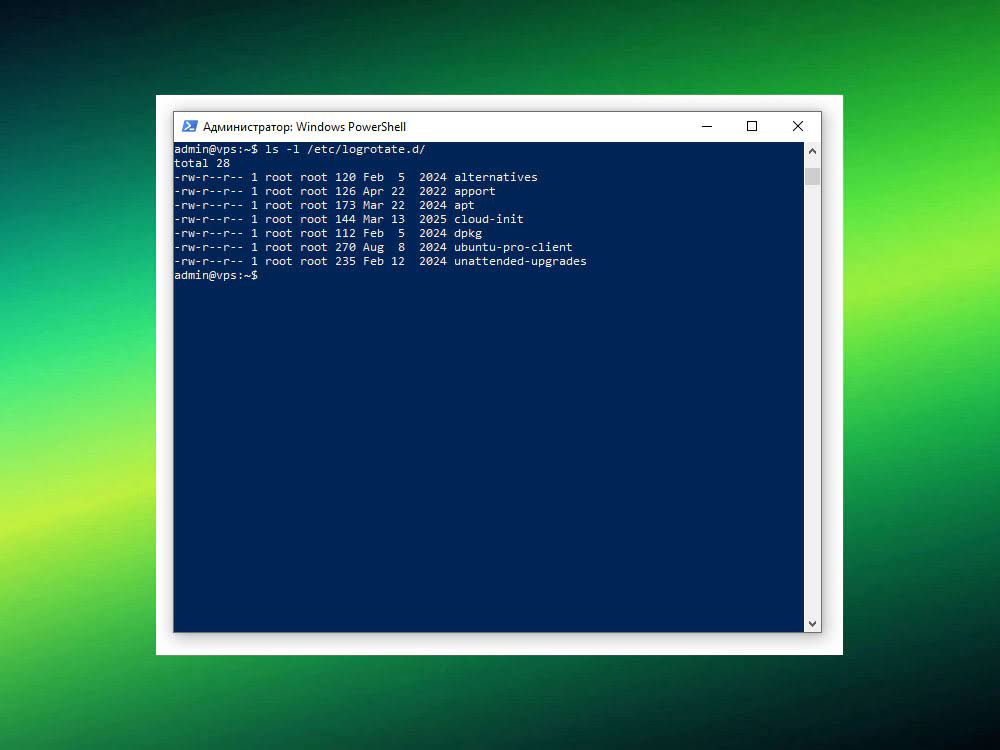Click the last empty 'admin@vps:~$' prompt

(x=216, y=275)
